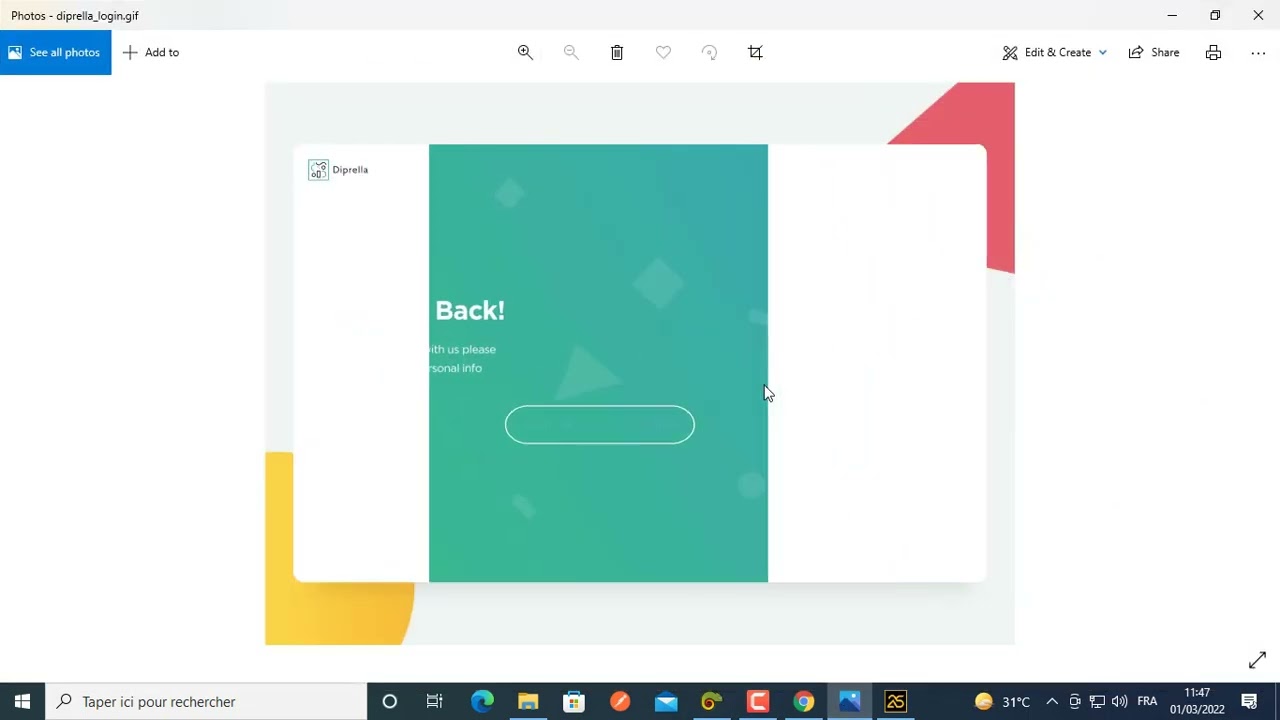The image size is (1280, 720).
Task: Open Google Chrome from the taskbar
Action: 804,701
